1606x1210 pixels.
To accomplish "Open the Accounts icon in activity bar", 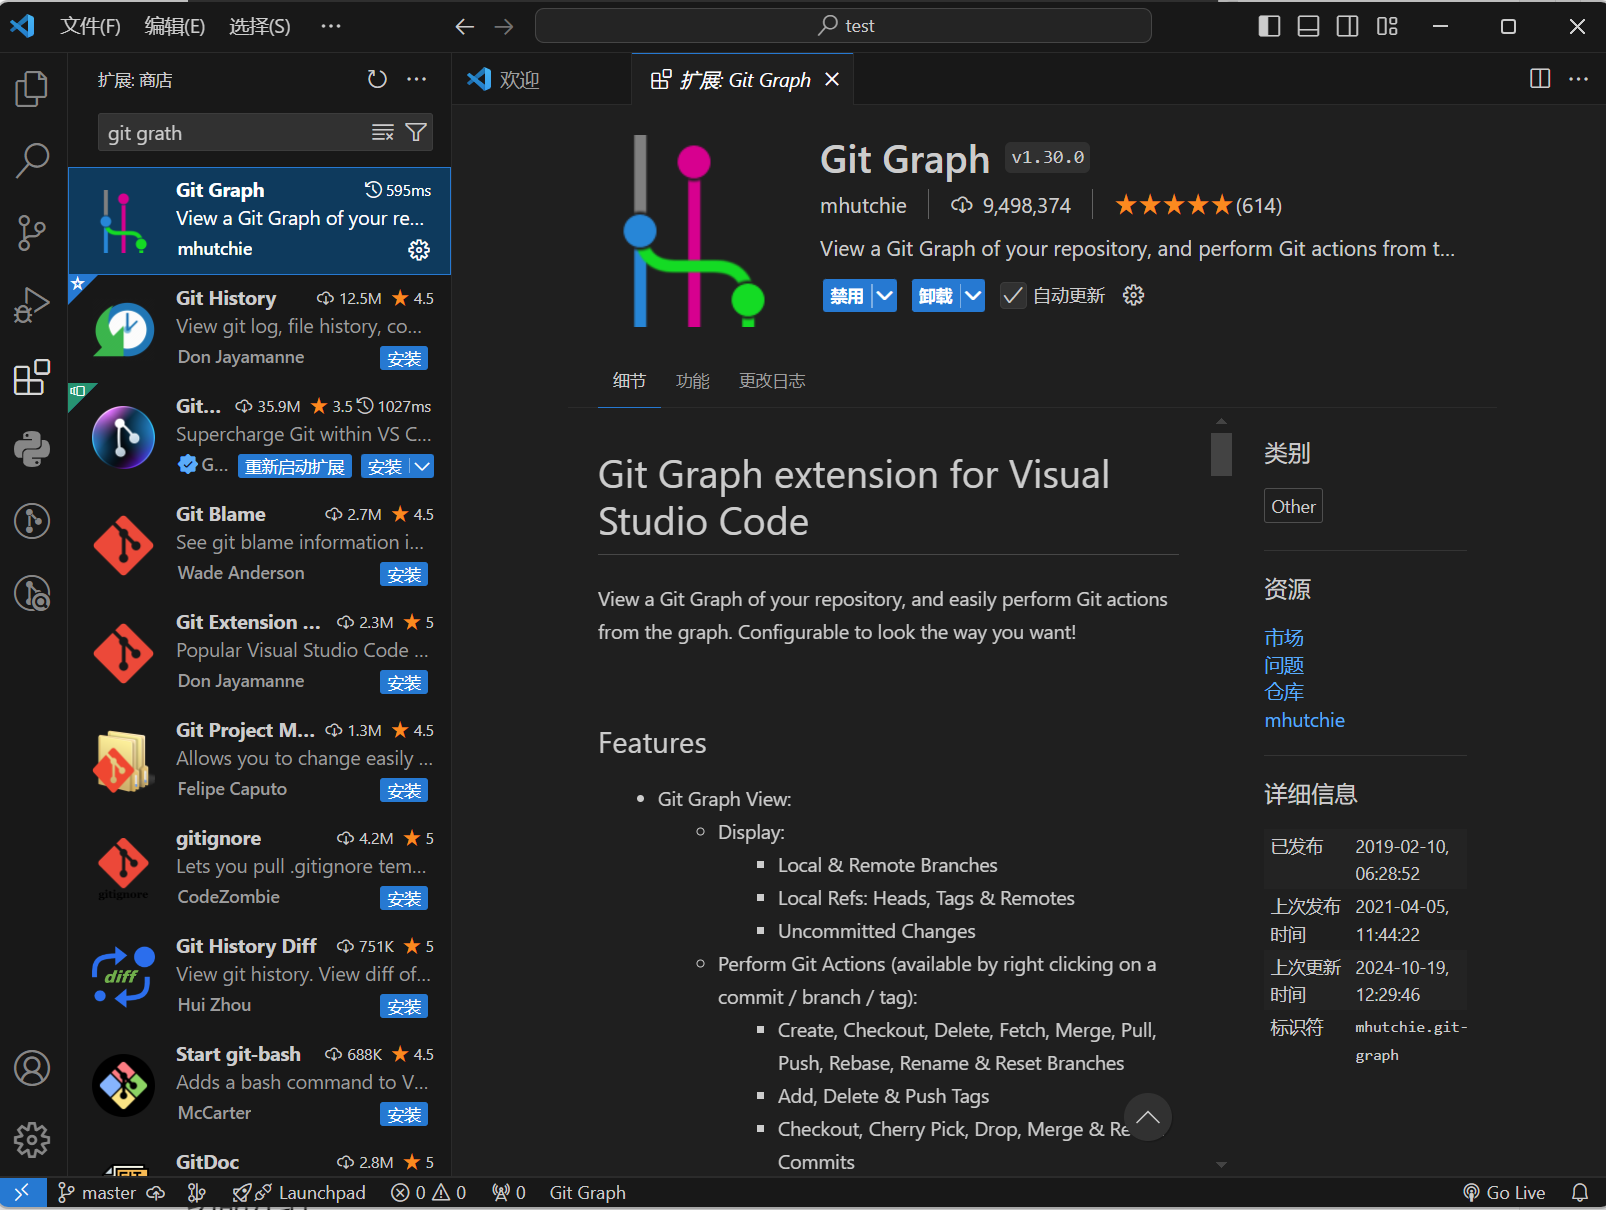I will click(32, 1068).
